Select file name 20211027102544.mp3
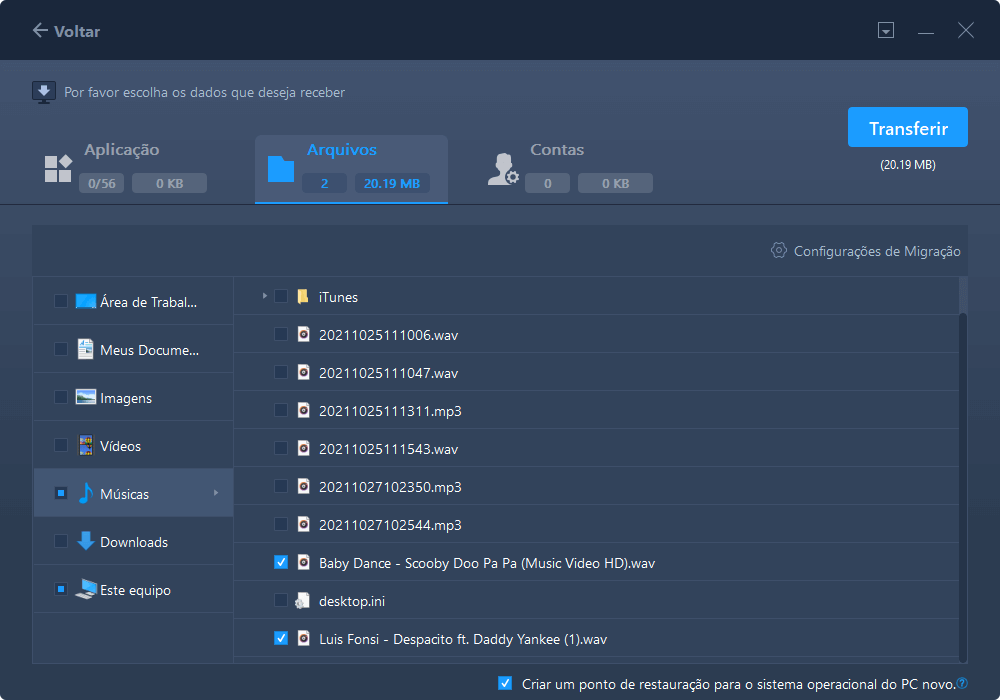Viewport: 1000px width, 700px height. click(x=390, y=525)
